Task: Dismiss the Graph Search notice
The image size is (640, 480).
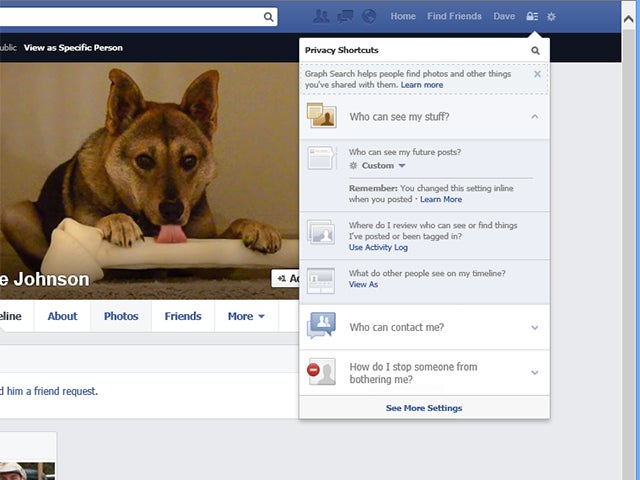Action: pos(537,74)
